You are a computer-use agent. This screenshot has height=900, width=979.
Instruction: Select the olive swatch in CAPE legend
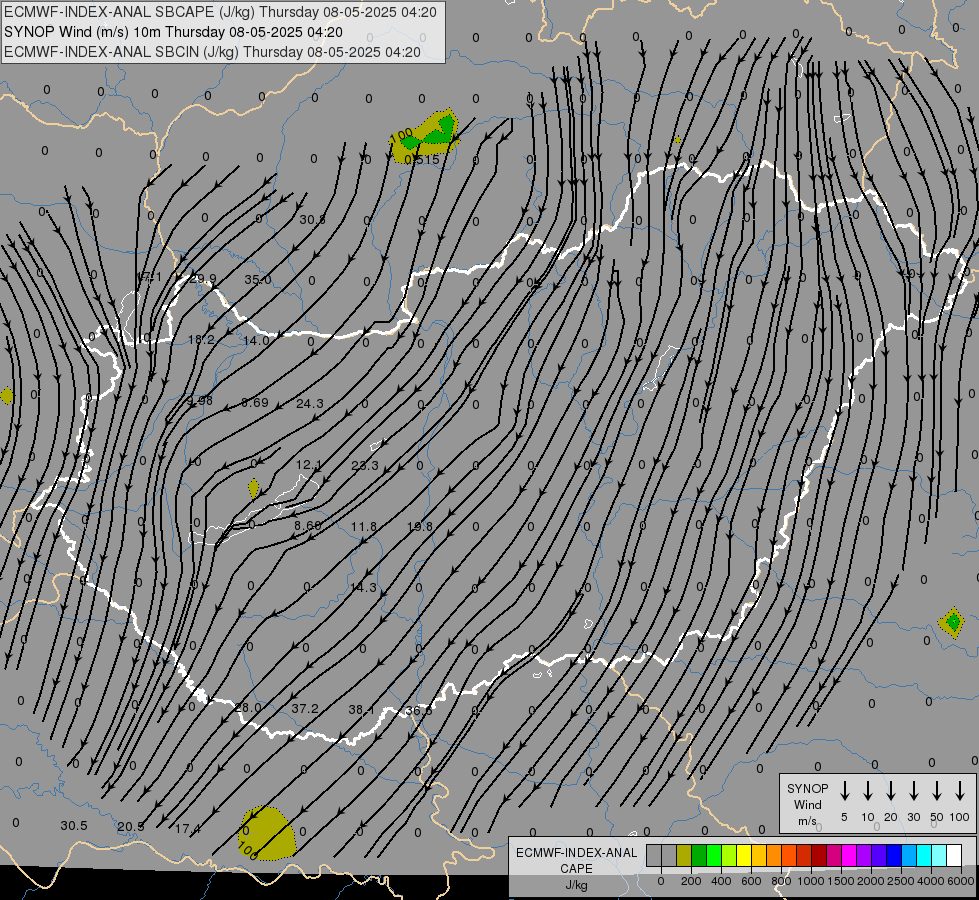point(684,855)
